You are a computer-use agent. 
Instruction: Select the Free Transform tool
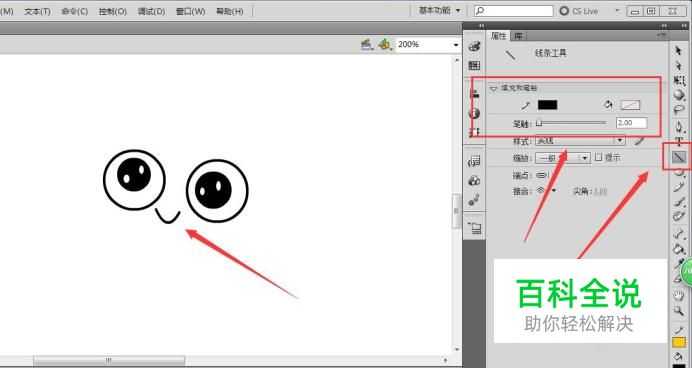[x=679, y=80]
